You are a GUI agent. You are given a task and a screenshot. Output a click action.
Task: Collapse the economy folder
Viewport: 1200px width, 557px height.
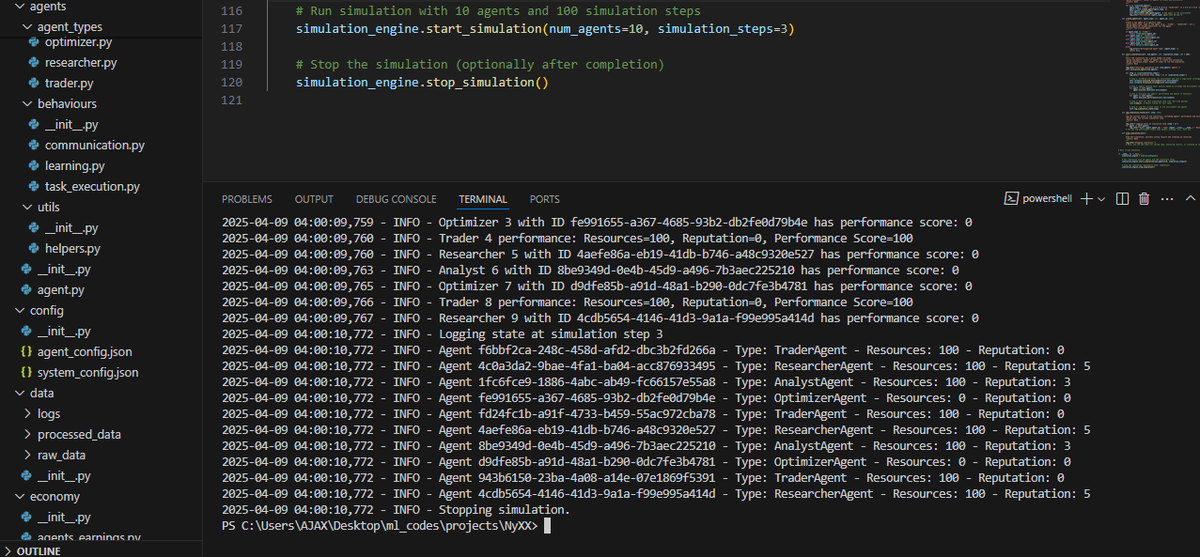coord(20,496)
